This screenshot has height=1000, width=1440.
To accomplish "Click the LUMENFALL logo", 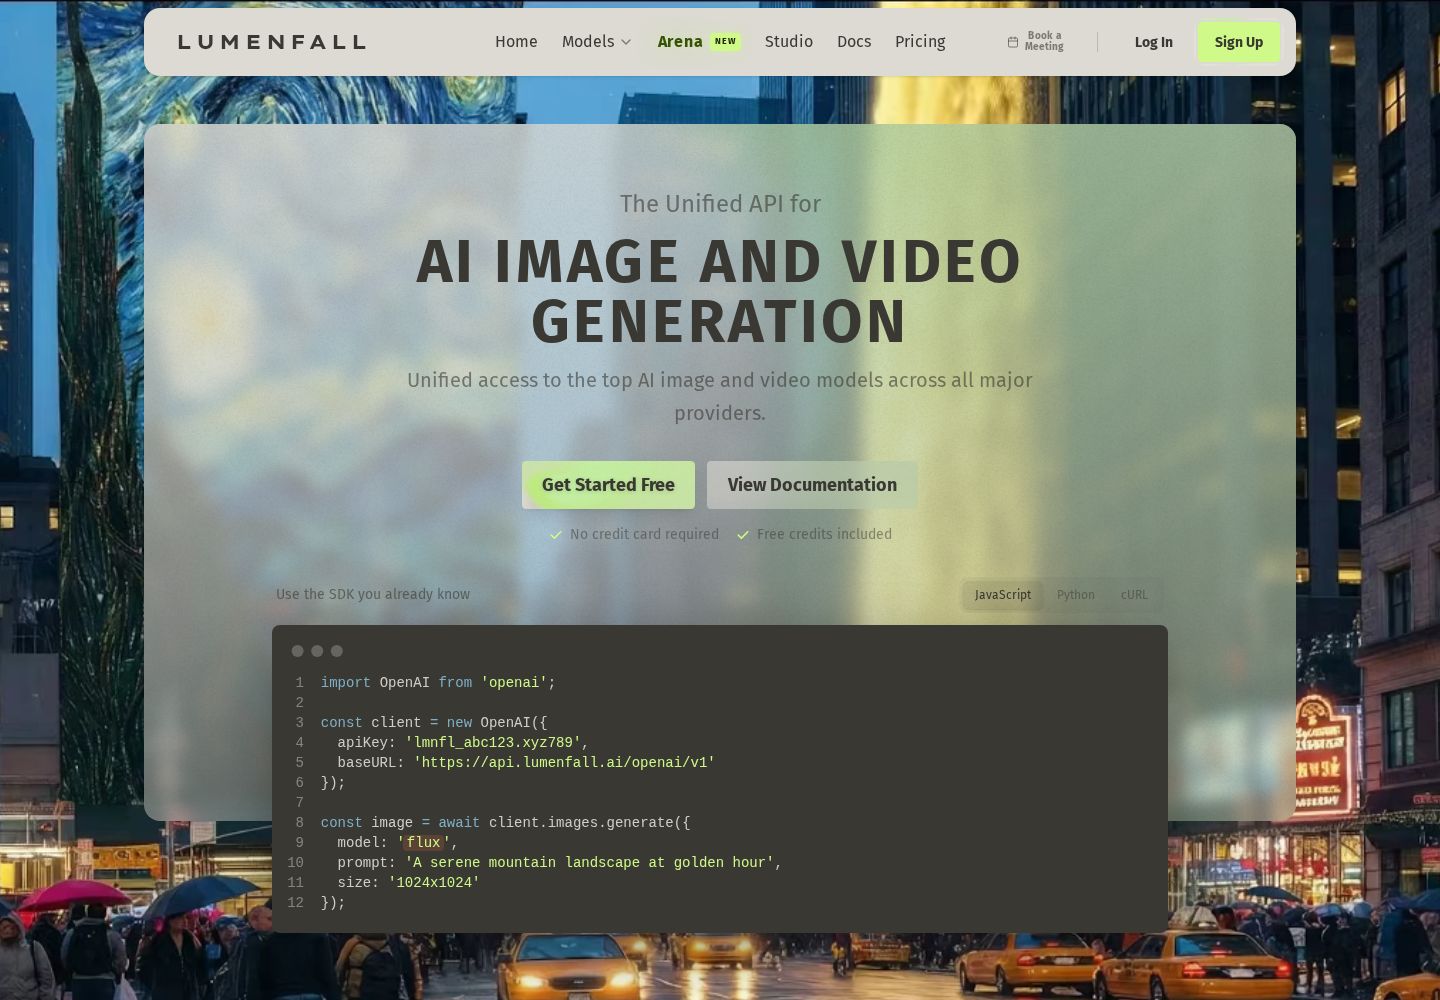I will coord(272,42).
